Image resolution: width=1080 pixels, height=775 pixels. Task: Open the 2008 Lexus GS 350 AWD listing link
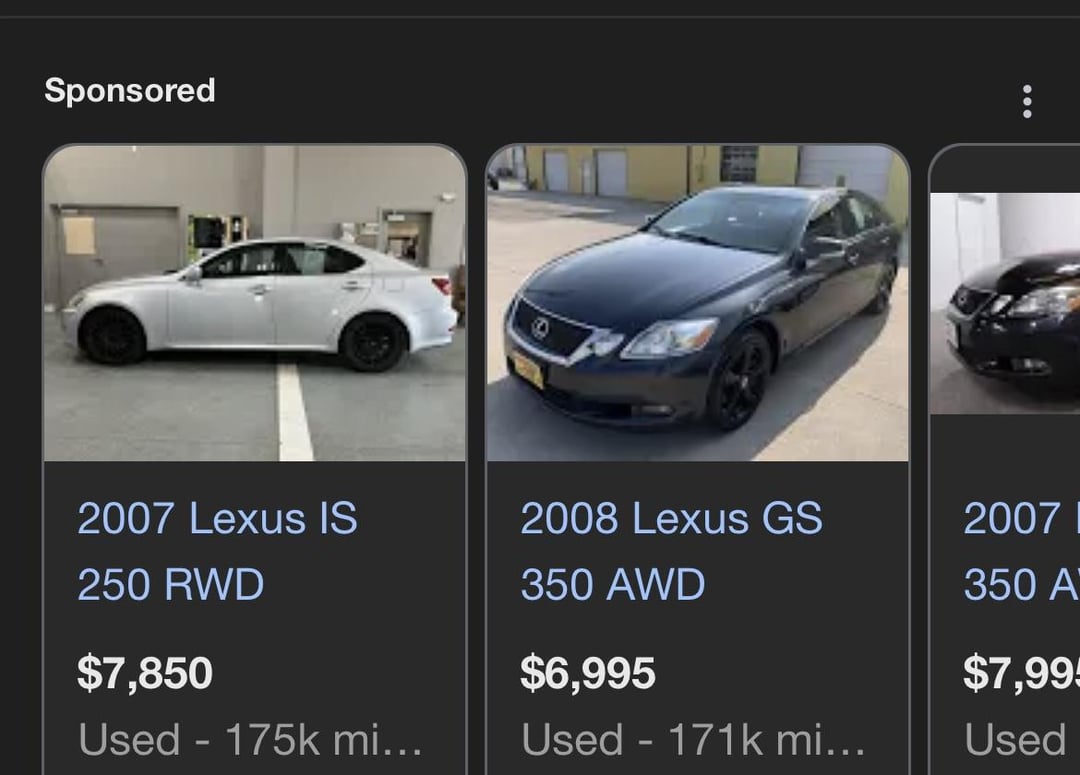672,551
